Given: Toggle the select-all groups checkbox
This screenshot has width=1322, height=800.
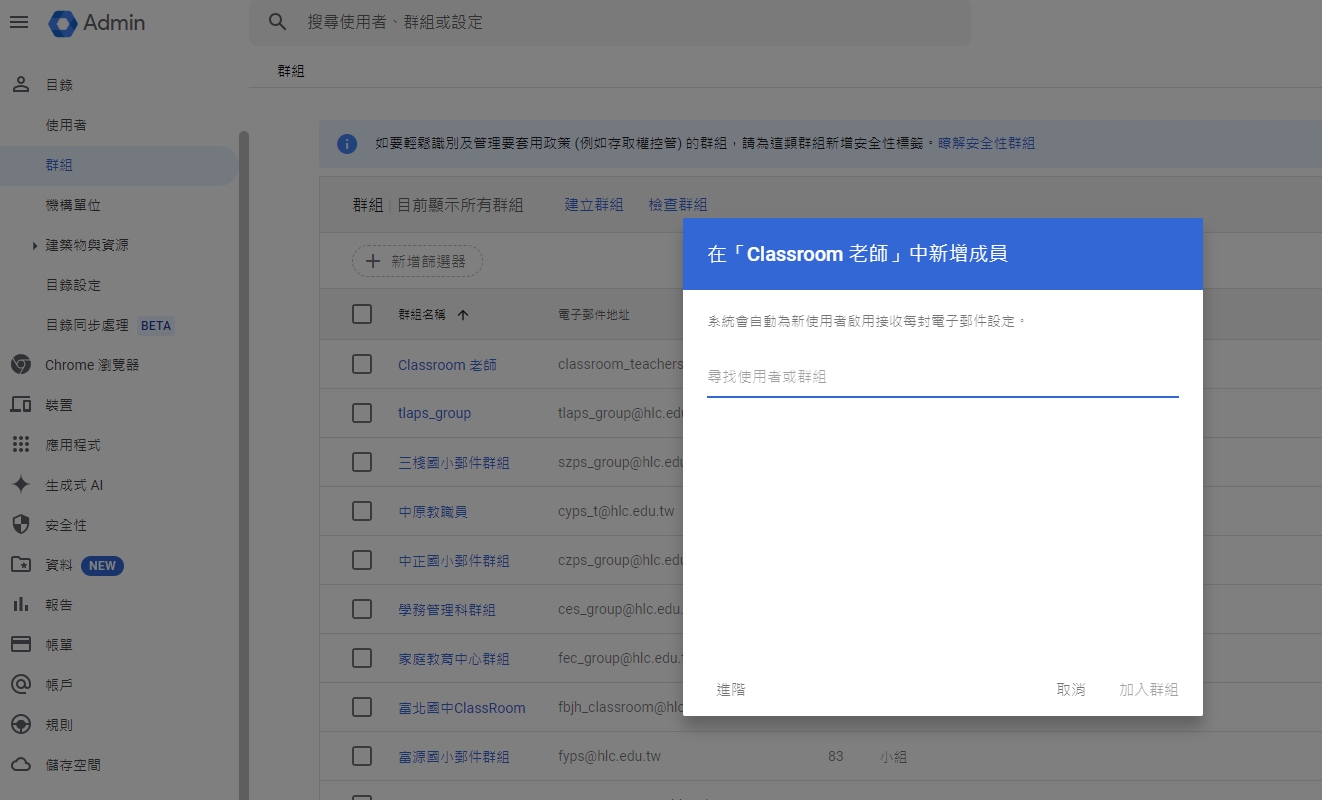Looking at the screenshot, I should pyautogui.click(x=362, y=314).
